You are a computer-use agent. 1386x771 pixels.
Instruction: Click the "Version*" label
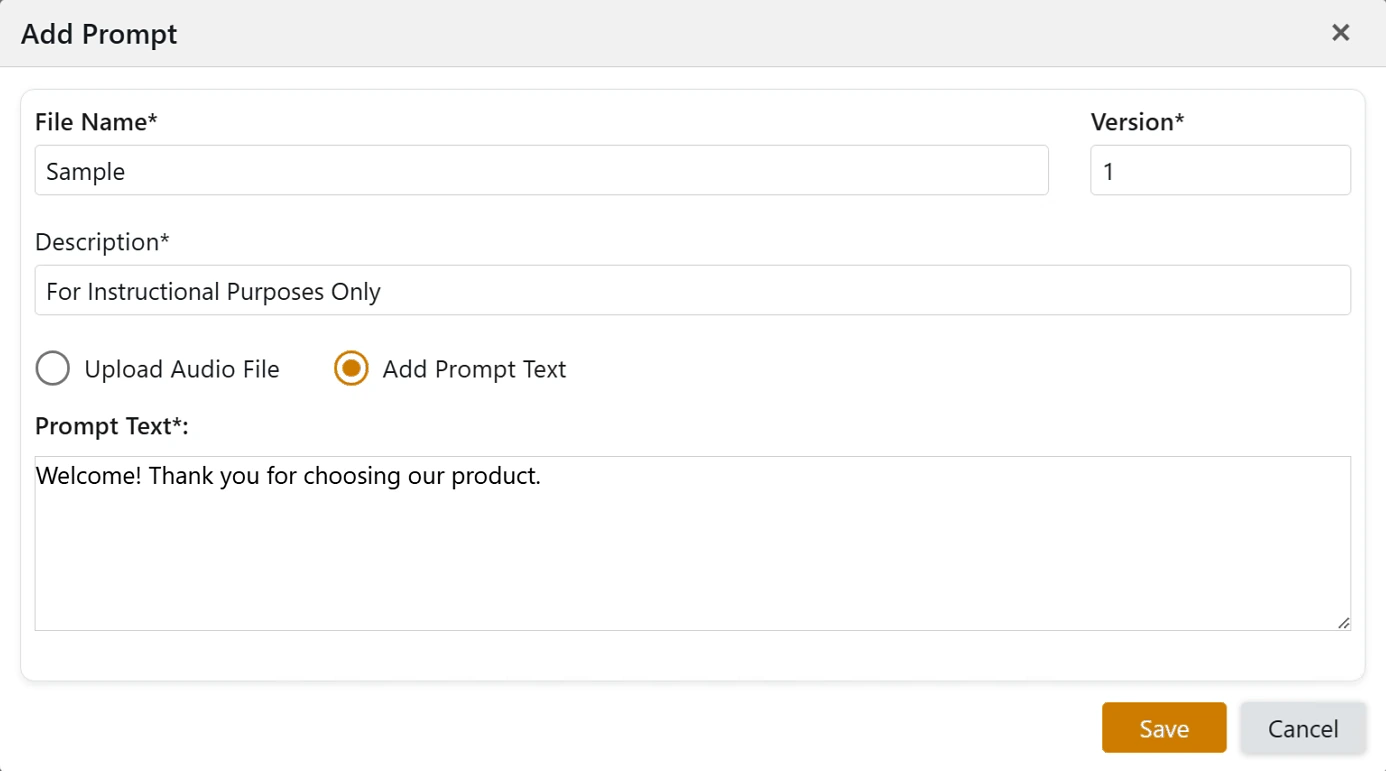coord(1137,122)
